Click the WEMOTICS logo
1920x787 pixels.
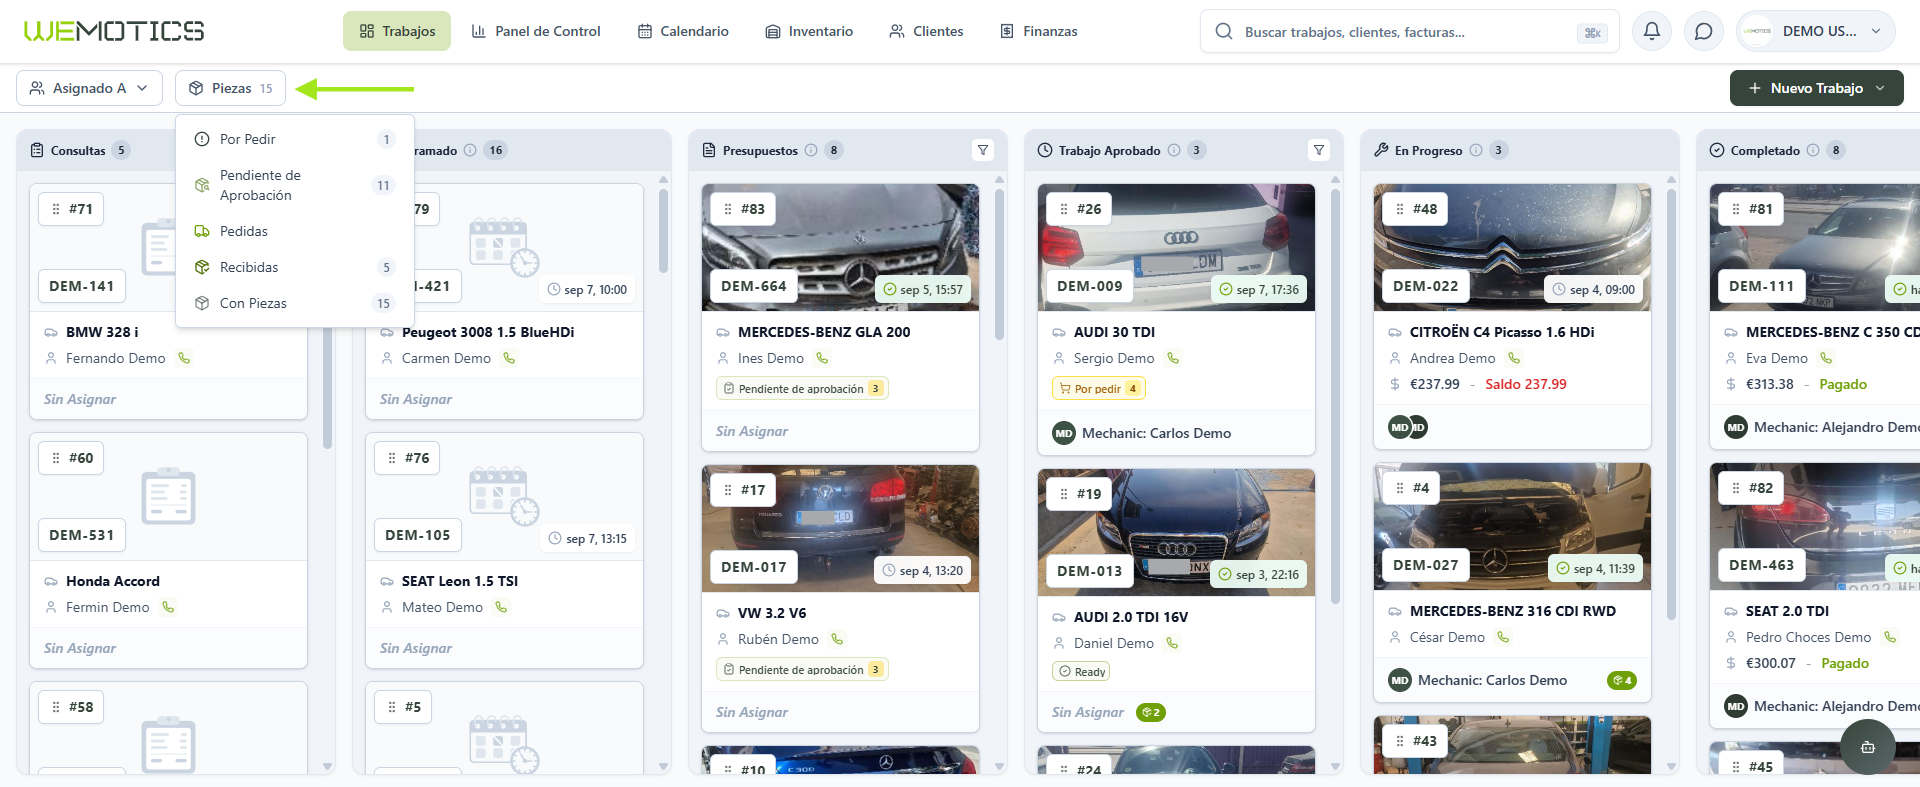114,31
